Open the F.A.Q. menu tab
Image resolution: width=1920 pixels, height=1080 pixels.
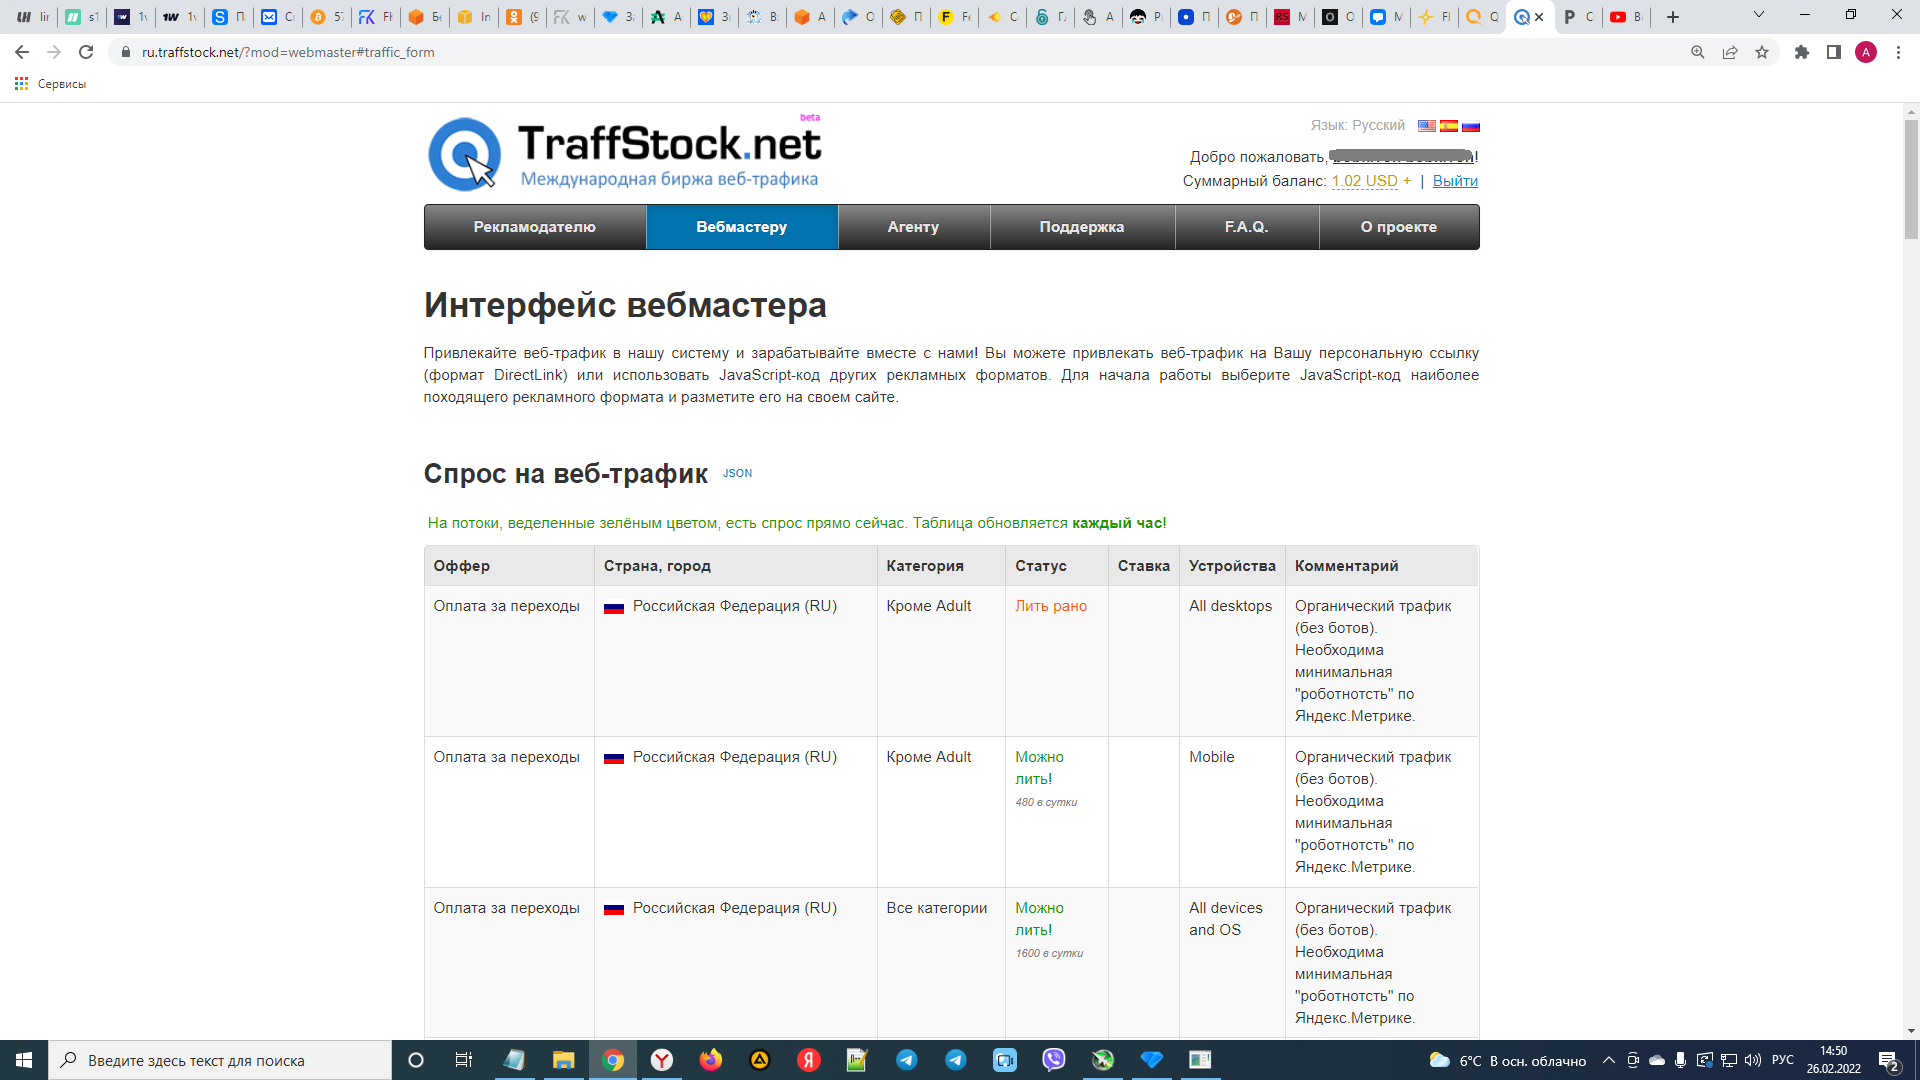click(x=1247, y=227)
